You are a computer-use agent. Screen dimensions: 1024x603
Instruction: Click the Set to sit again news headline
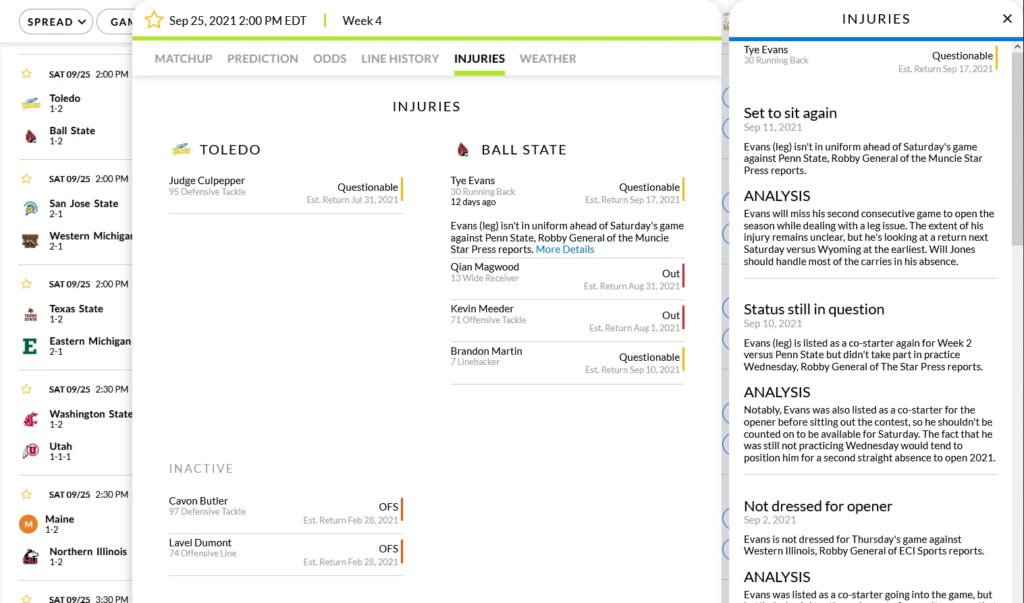coord(790,113)
